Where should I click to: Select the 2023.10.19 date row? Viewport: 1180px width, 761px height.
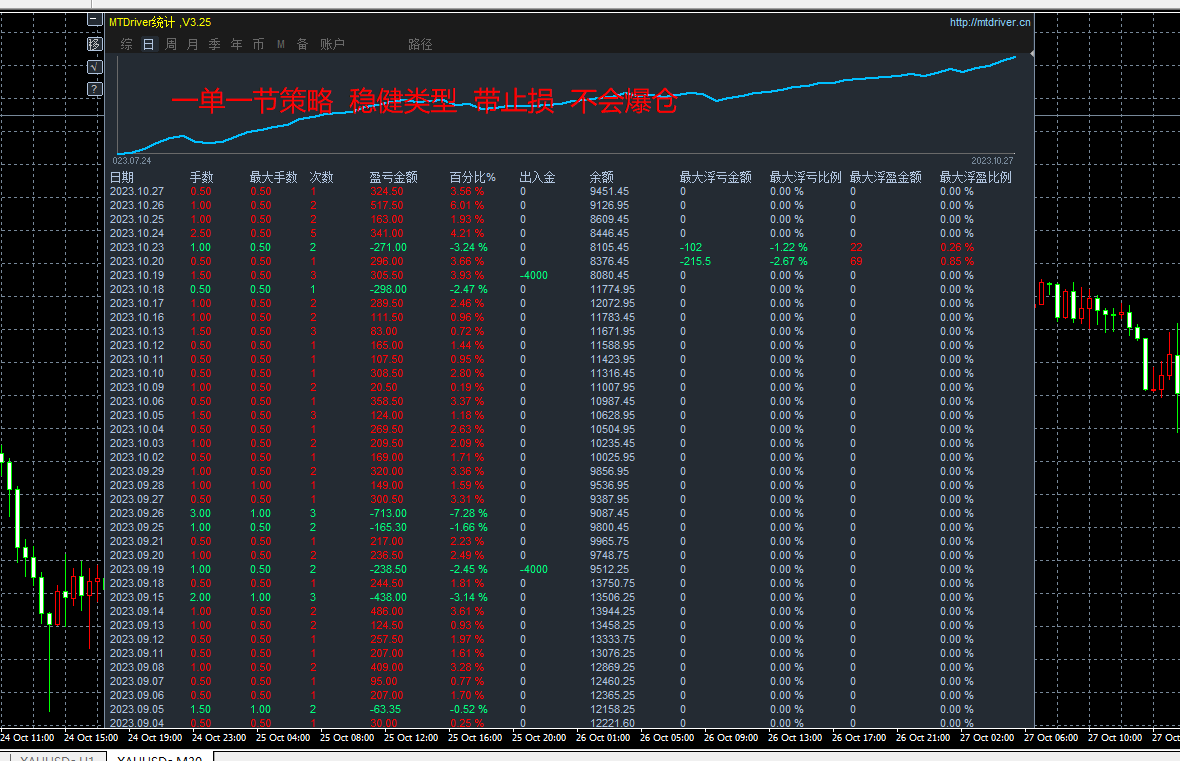(x=137, y=275)
